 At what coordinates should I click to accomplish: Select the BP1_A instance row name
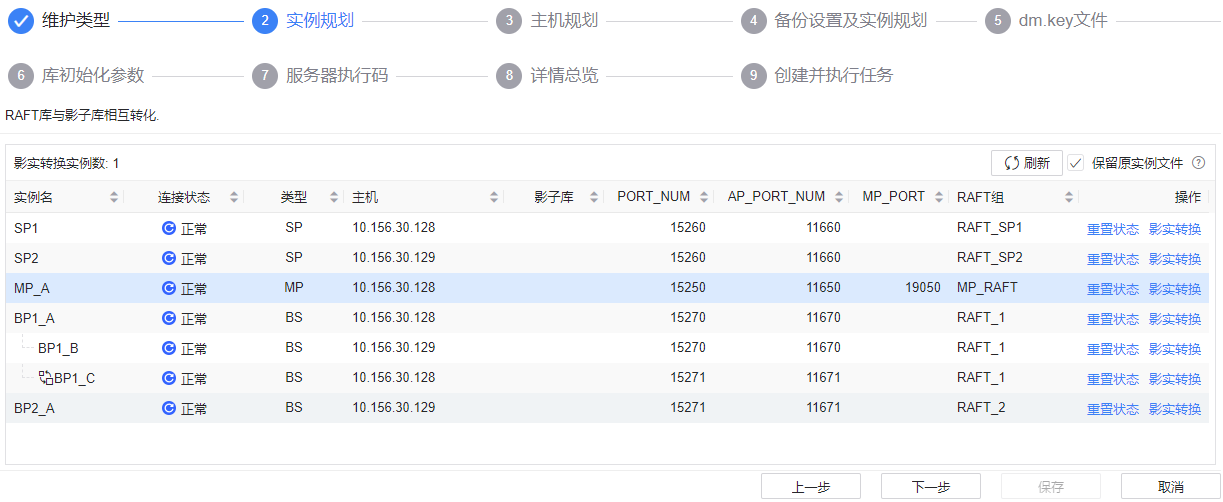tap(35, 318)
